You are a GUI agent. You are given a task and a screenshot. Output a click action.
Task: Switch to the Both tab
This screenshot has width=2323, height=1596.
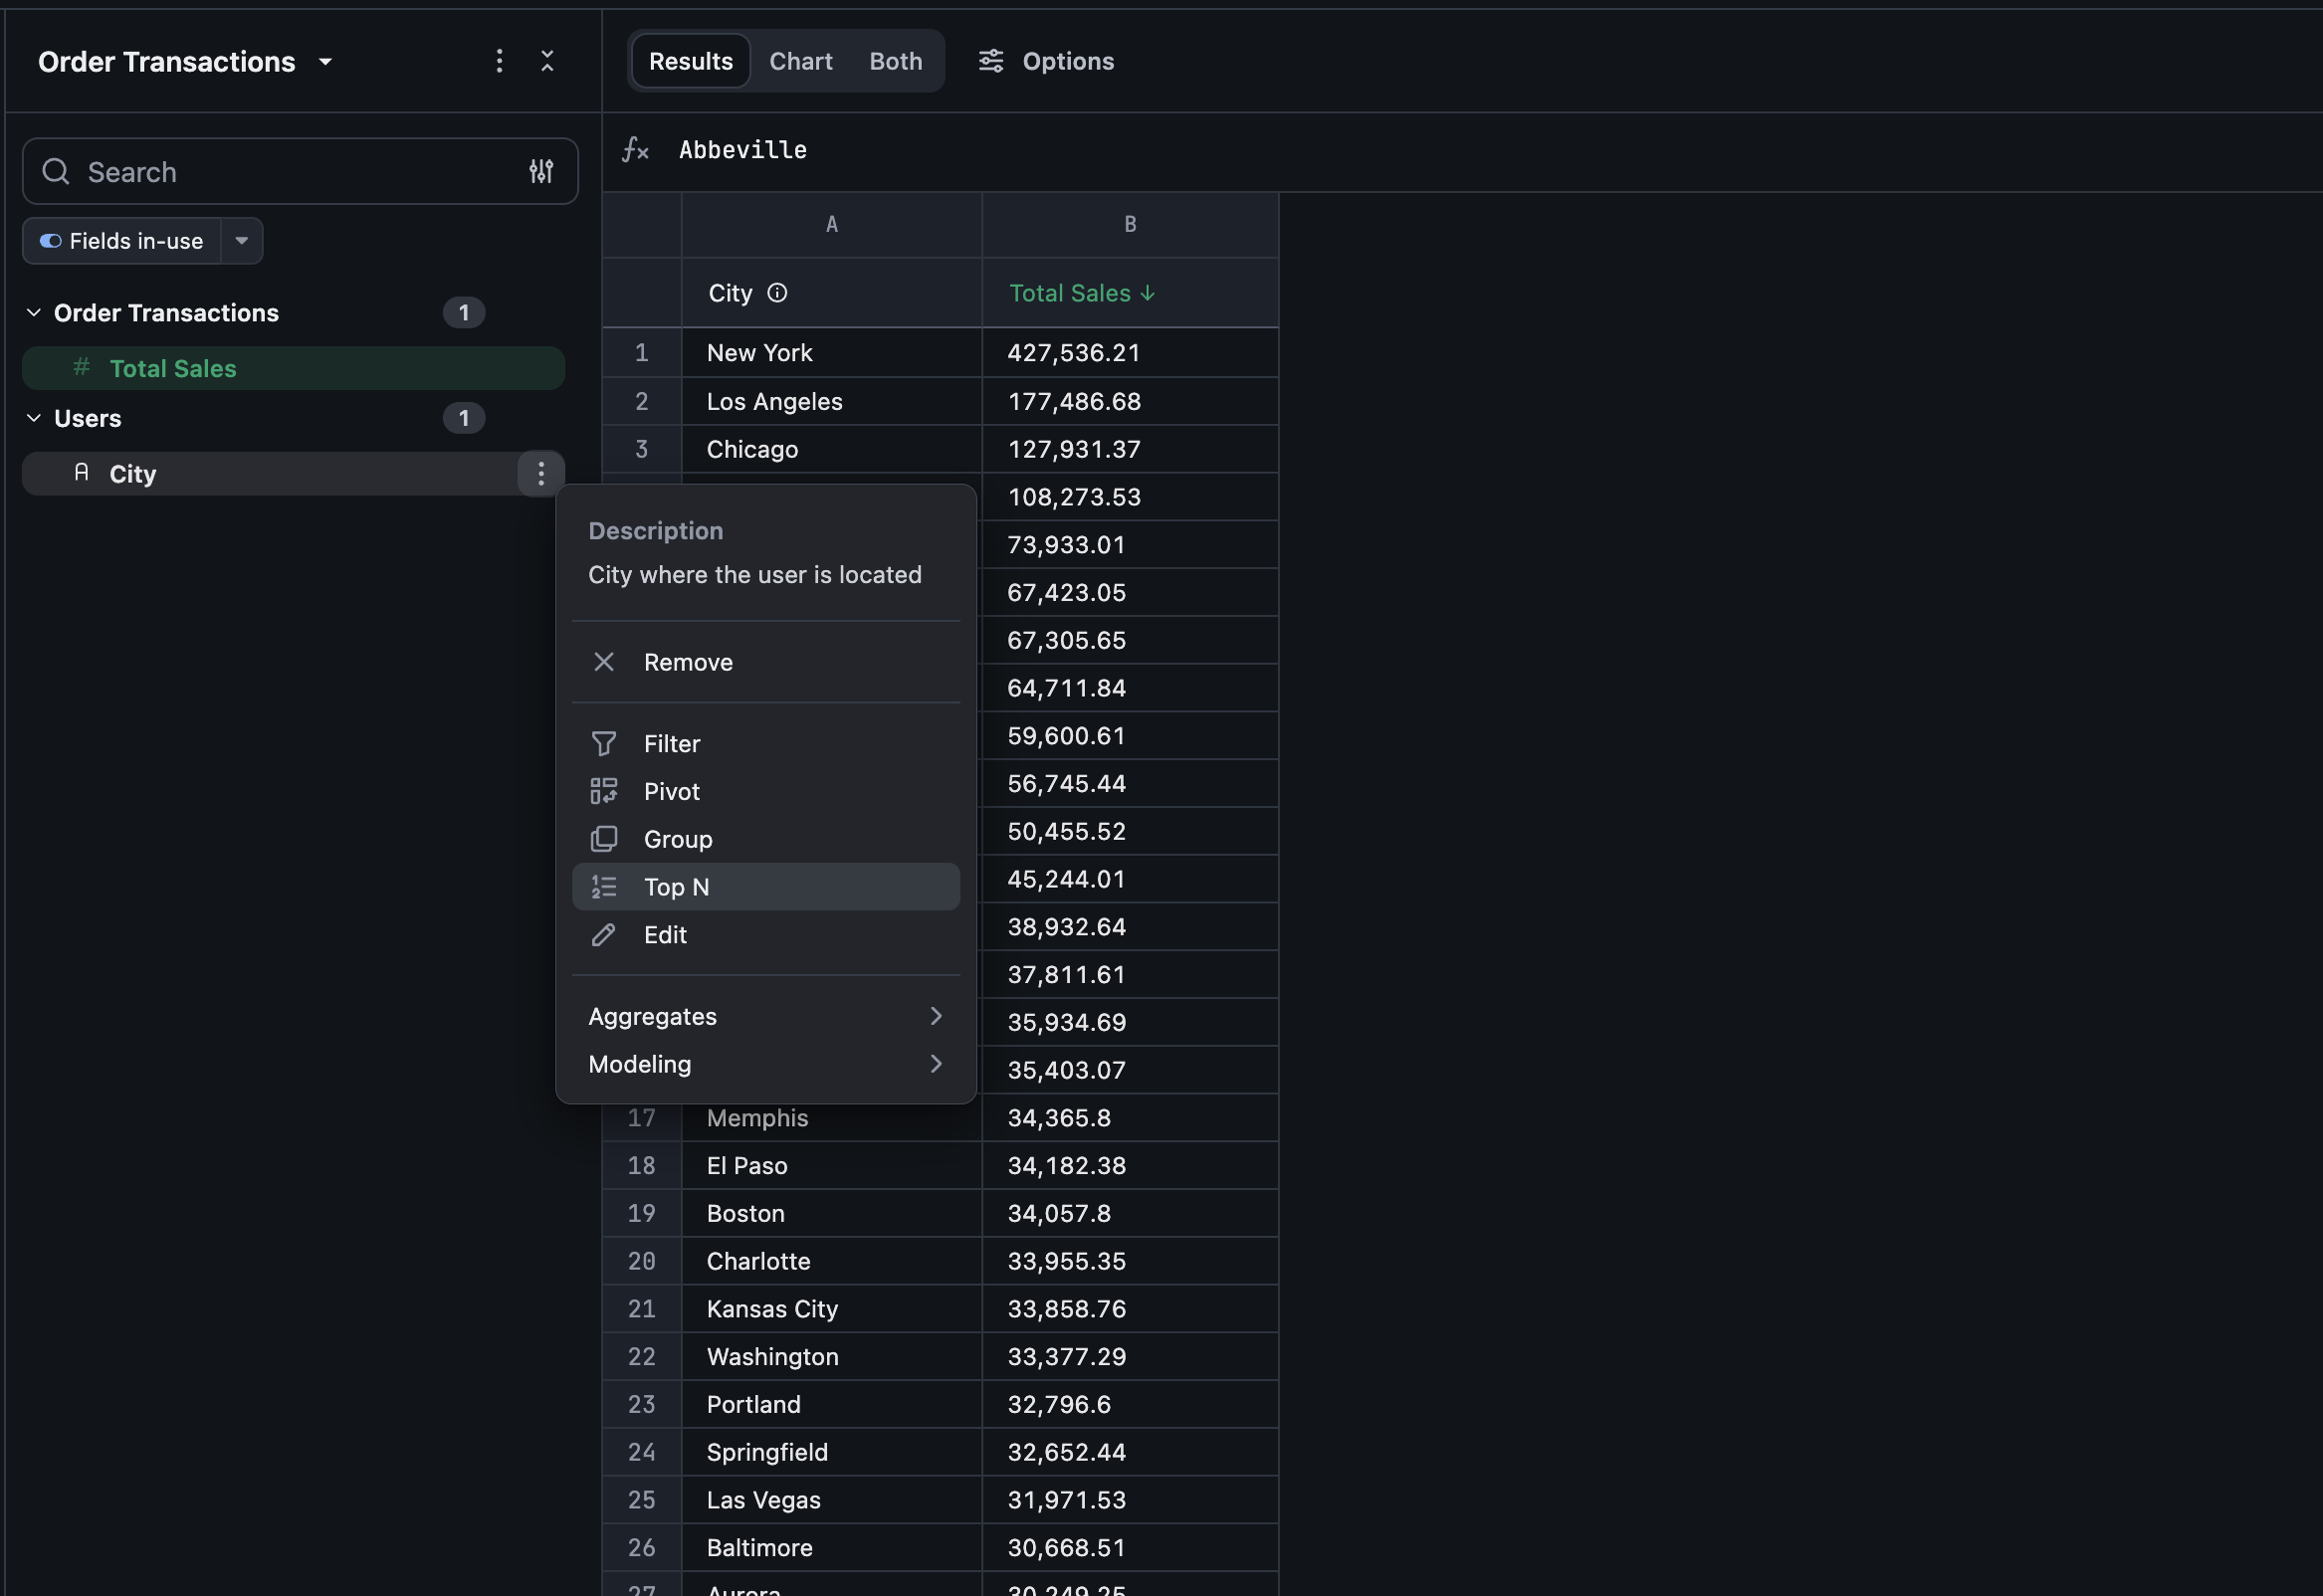pyautogui.click(x=896, y=61)
